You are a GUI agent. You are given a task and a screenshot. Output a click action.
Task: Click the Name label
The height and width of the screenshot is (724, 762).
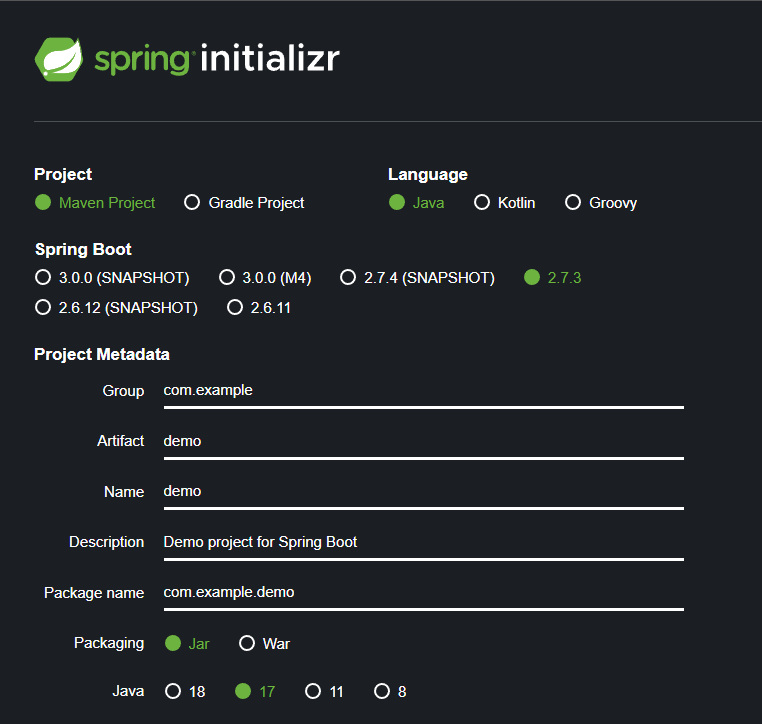click(x=124, y=492)
